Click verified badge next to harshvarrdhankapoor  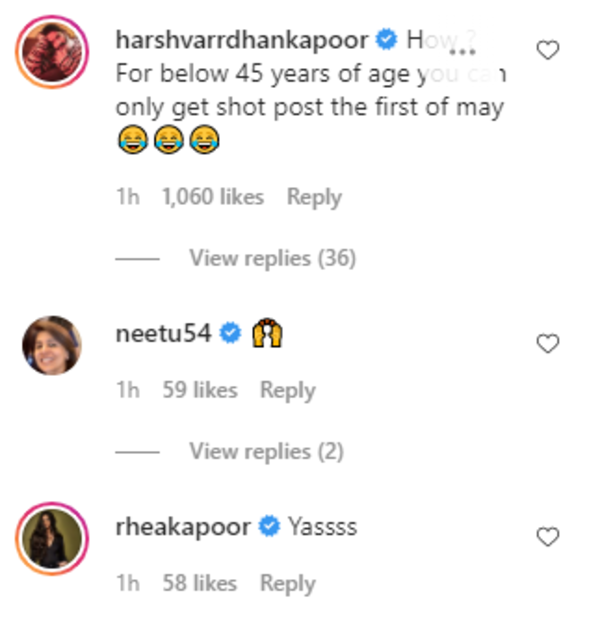tap(385, 41)
